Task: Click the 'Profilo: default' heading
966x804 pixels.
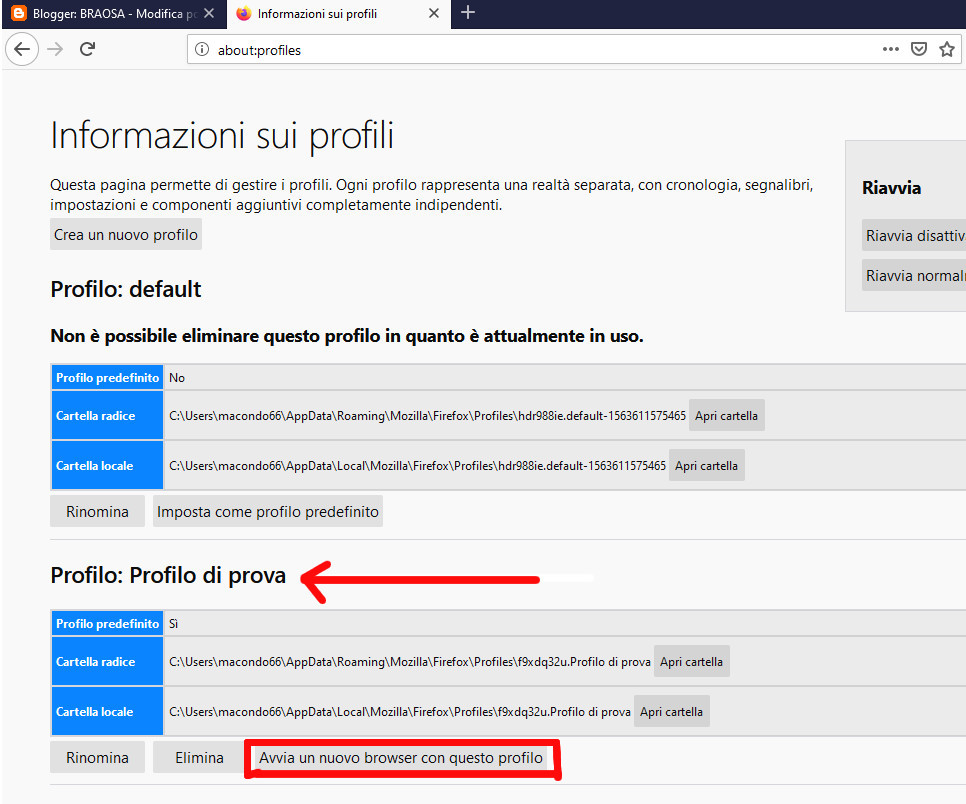Action: coord(126,289)
